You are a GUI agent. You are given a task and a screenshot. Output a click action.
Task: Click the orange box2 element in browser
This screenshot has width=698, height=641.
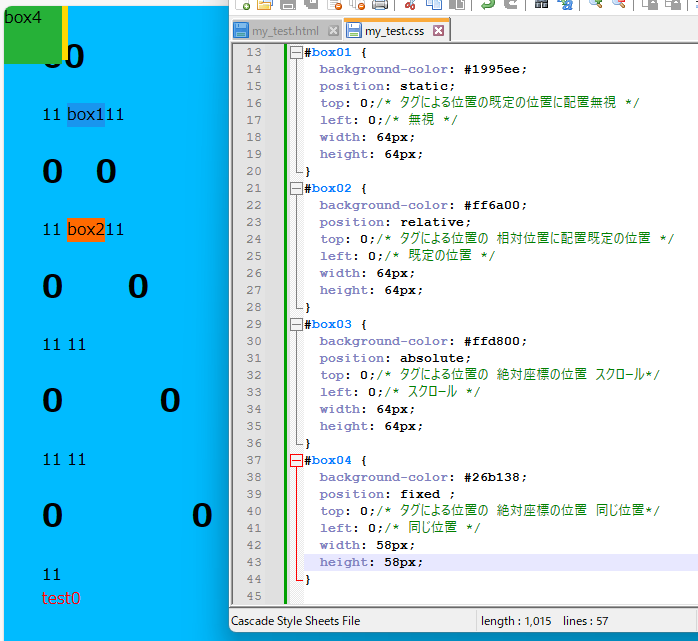click(86, 230)
